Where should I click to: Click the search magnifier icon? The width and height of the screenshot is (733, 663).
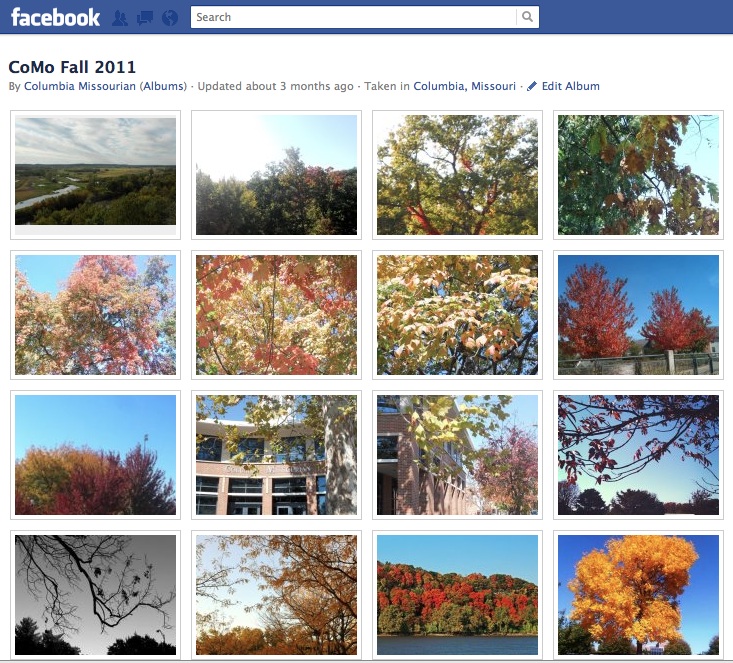527,17
